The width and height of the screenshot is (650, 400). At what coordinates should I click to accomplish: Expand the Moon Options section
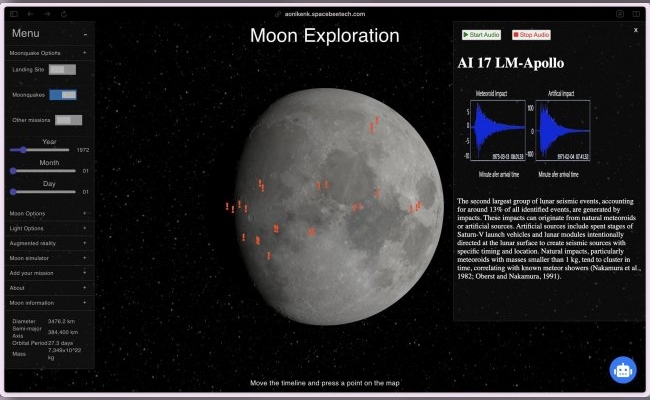coord(48,213)
